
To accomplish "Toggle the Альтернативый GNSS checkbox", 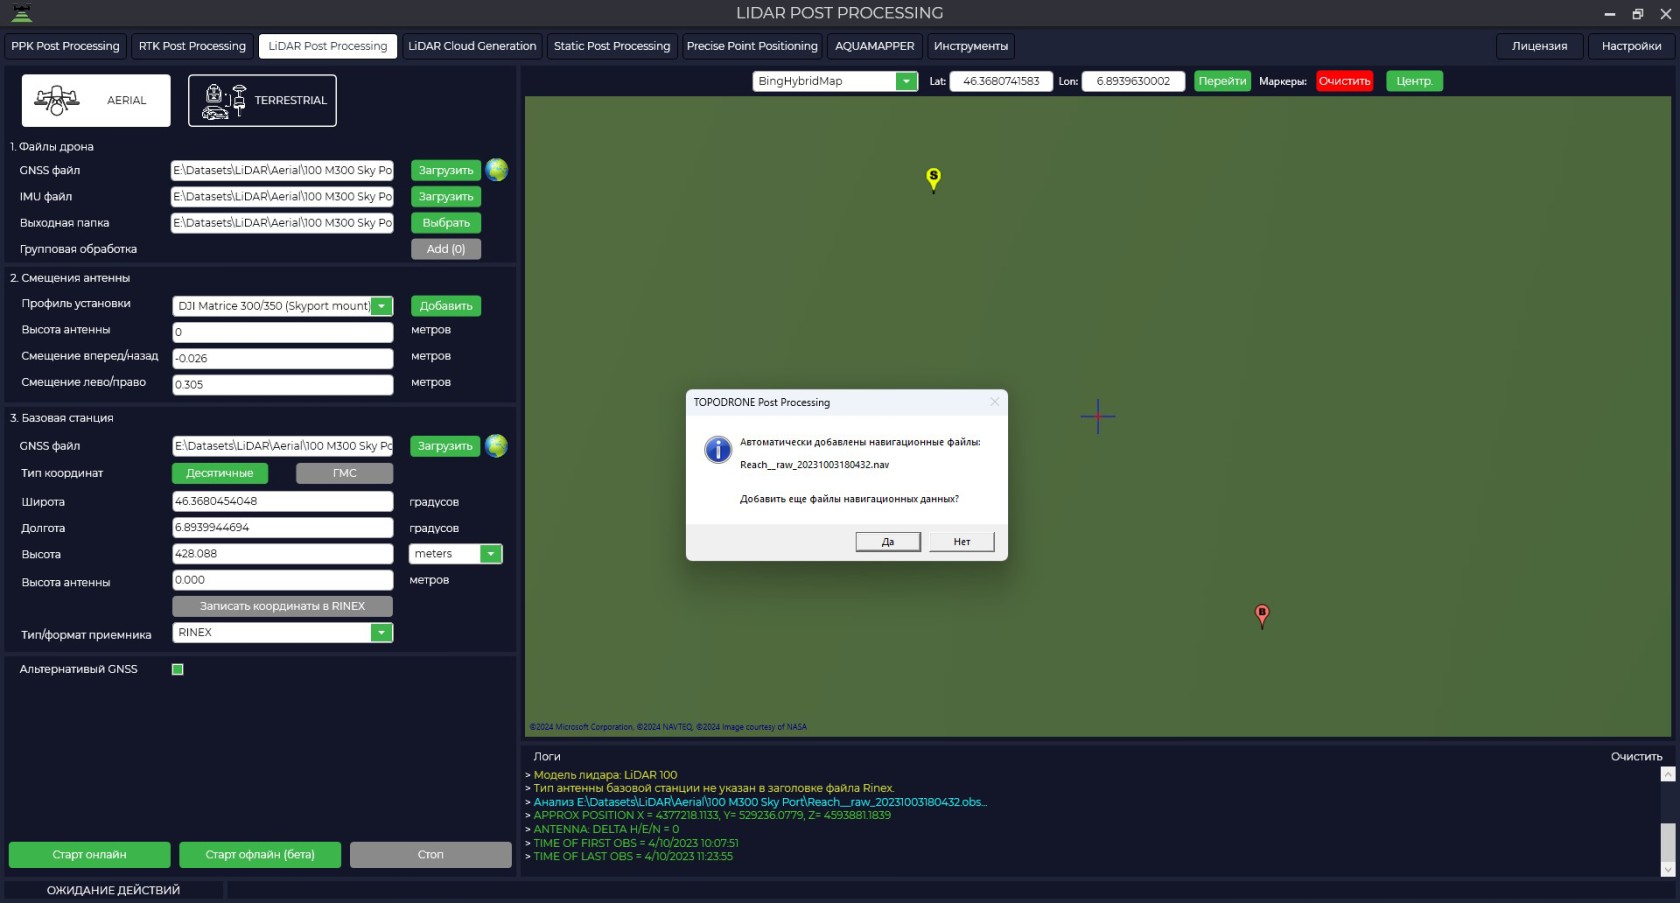I will pos(178,670).
